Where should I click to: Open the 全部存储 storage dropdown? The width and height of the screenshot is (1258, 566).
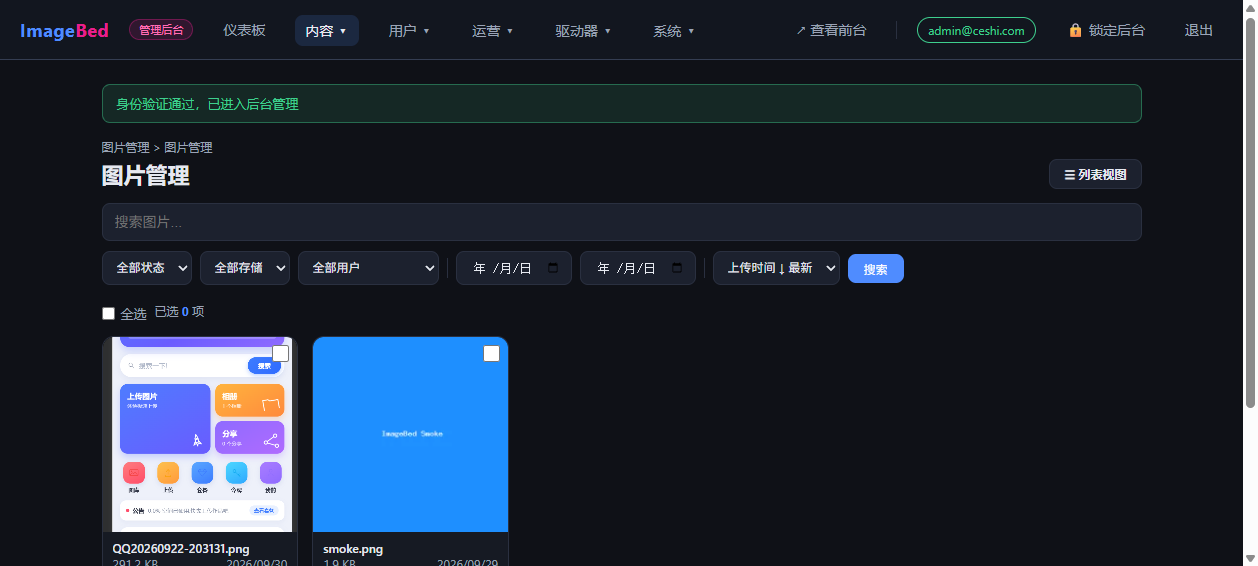pyautogui.click(x=245, y=268)
